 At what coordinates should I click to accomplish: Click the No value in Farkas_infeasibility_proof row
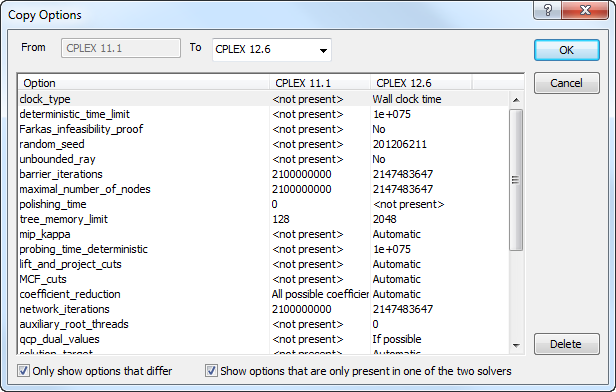[x=379, y=129]
